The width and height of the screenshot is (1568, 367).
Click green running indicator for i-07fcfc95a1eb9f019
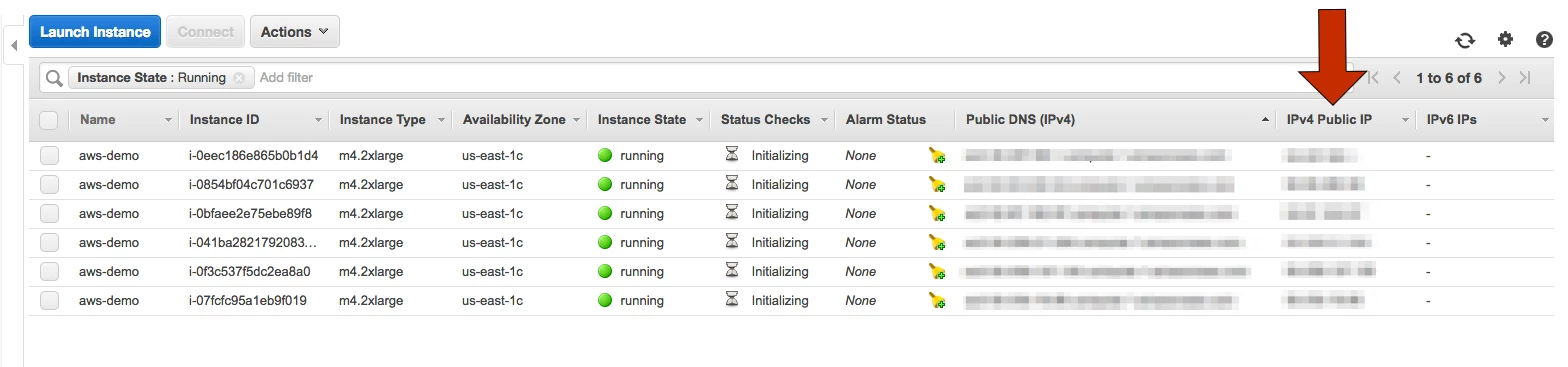(605, 300)
